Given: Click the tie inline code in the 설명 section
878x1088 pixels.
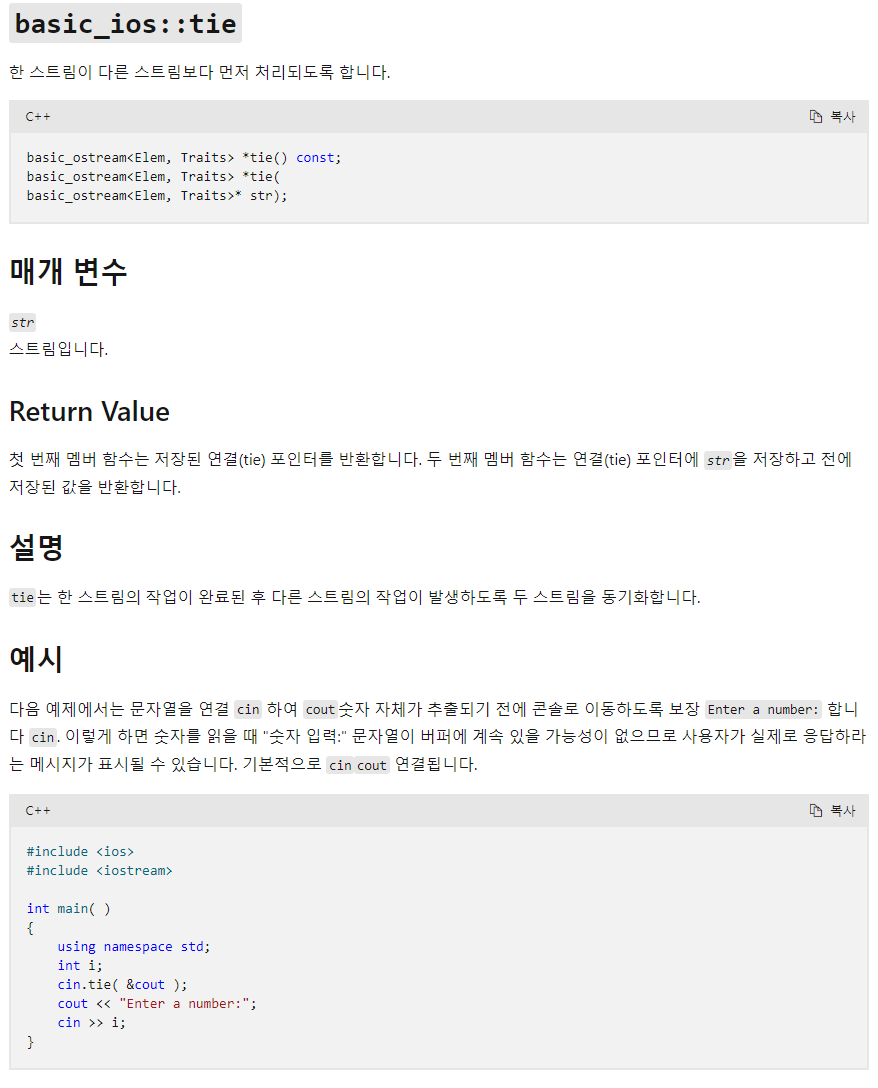Looking at the screenshot, I should click(x=22, y=597).
